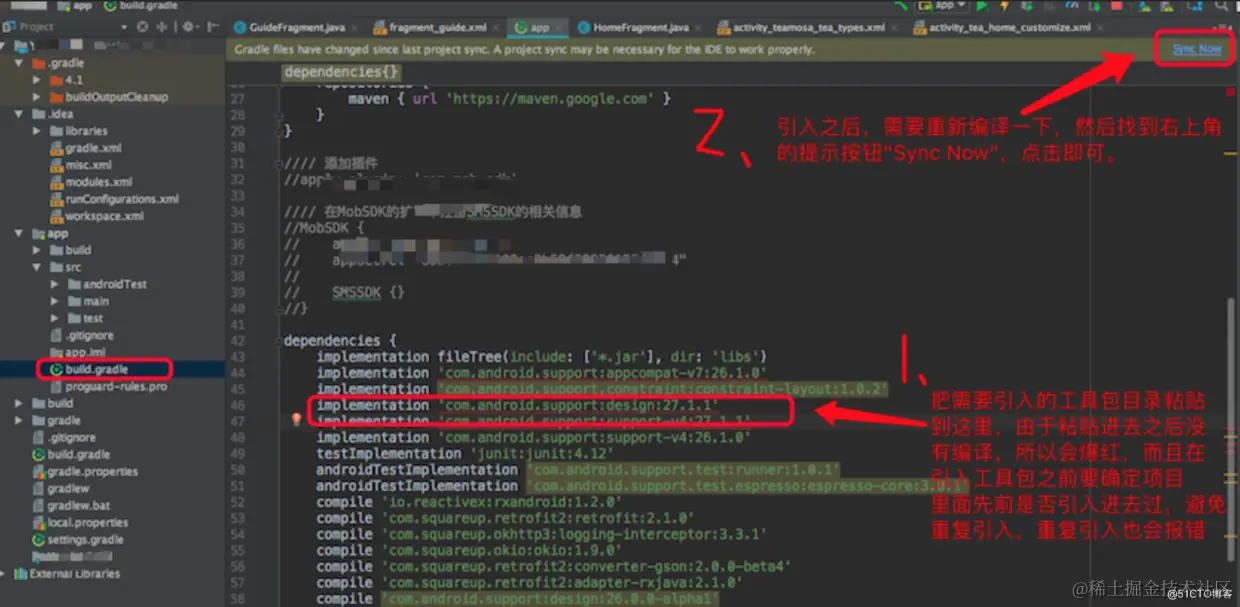This screenshot has width=1240, height=607.
Task: Select settings.gradle file
Action: pyautogui.click(x=77, y=539)
